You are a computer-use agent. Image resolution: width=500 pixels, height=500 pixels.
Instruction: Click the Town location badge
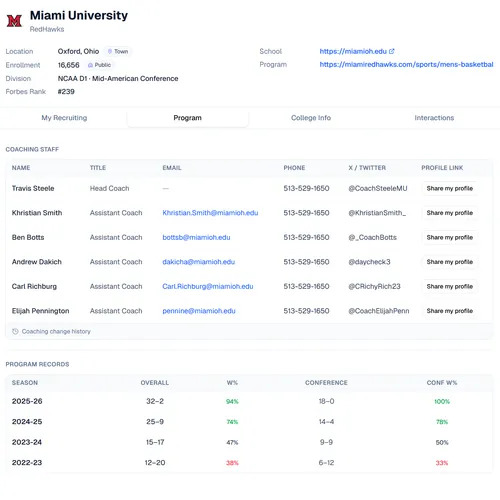coord(118,51)
